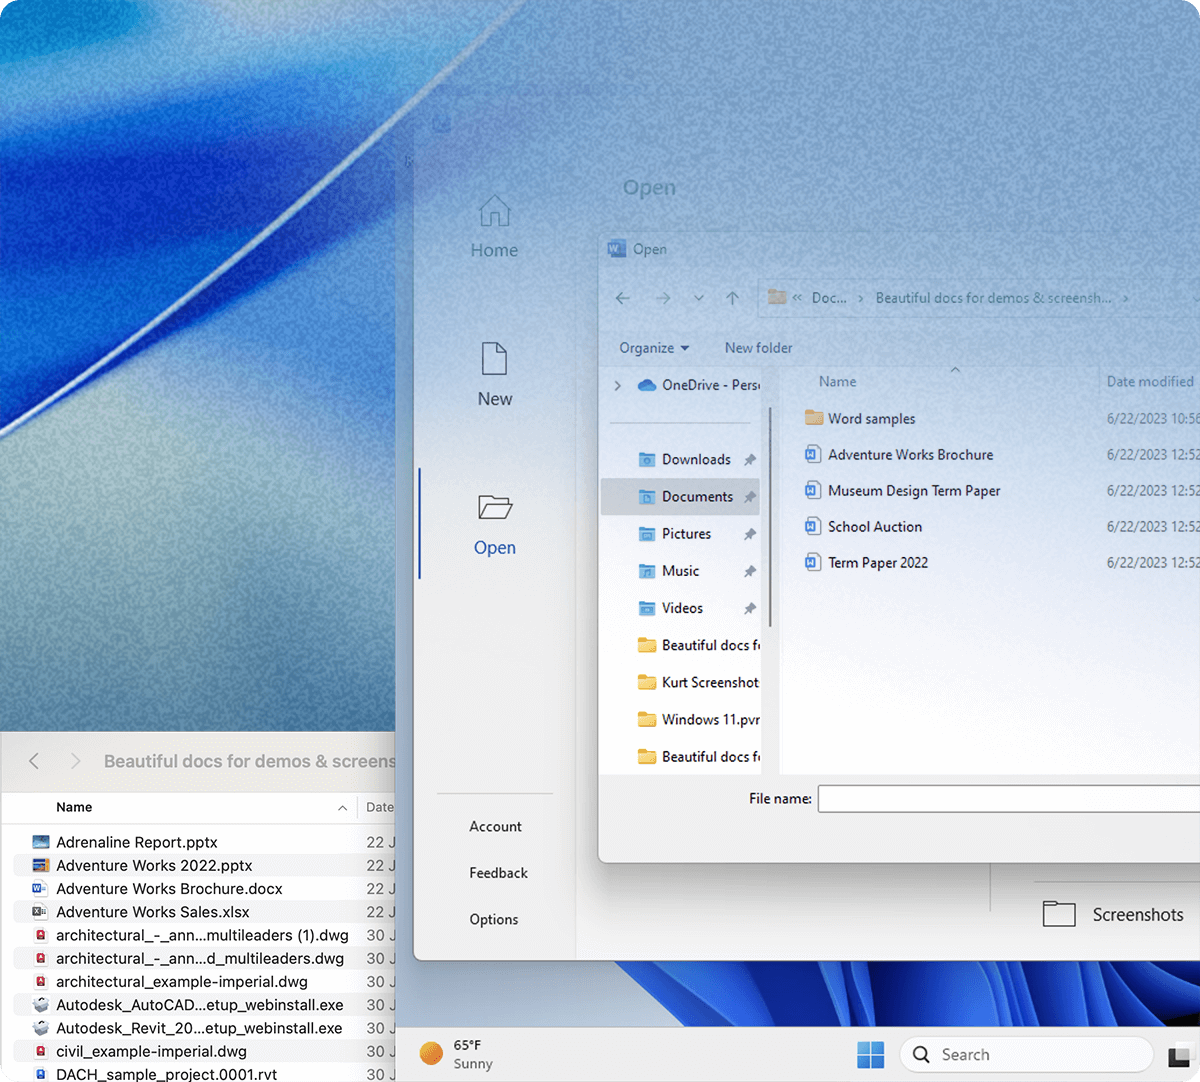
Task: Open the weather widget showing 65°F Sunny
Action: pyautogui.click(x=457, y=1054)
